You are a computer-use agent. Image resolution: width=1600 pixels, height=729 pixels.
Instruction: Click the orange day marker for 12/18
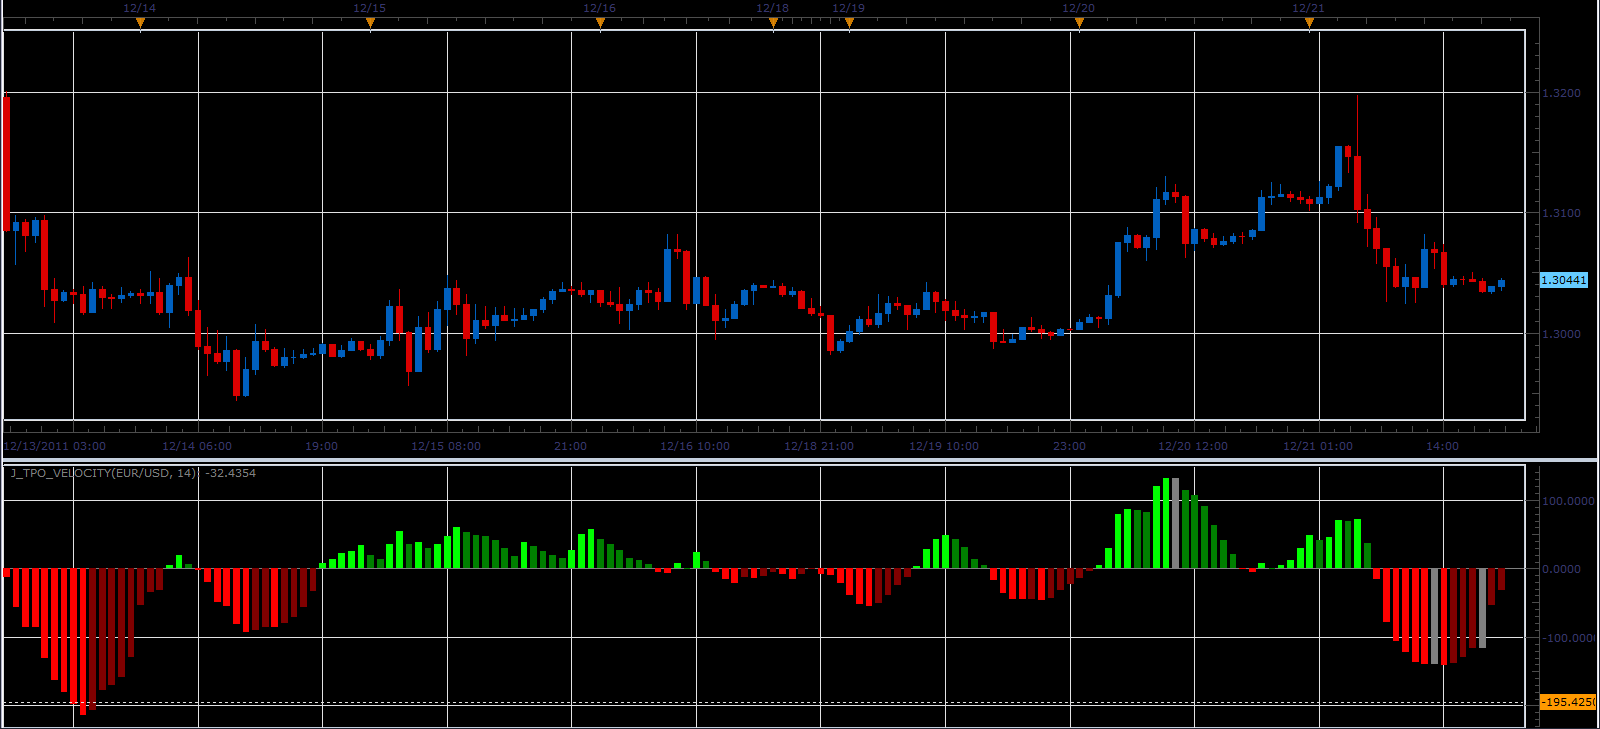click(773, 22)
